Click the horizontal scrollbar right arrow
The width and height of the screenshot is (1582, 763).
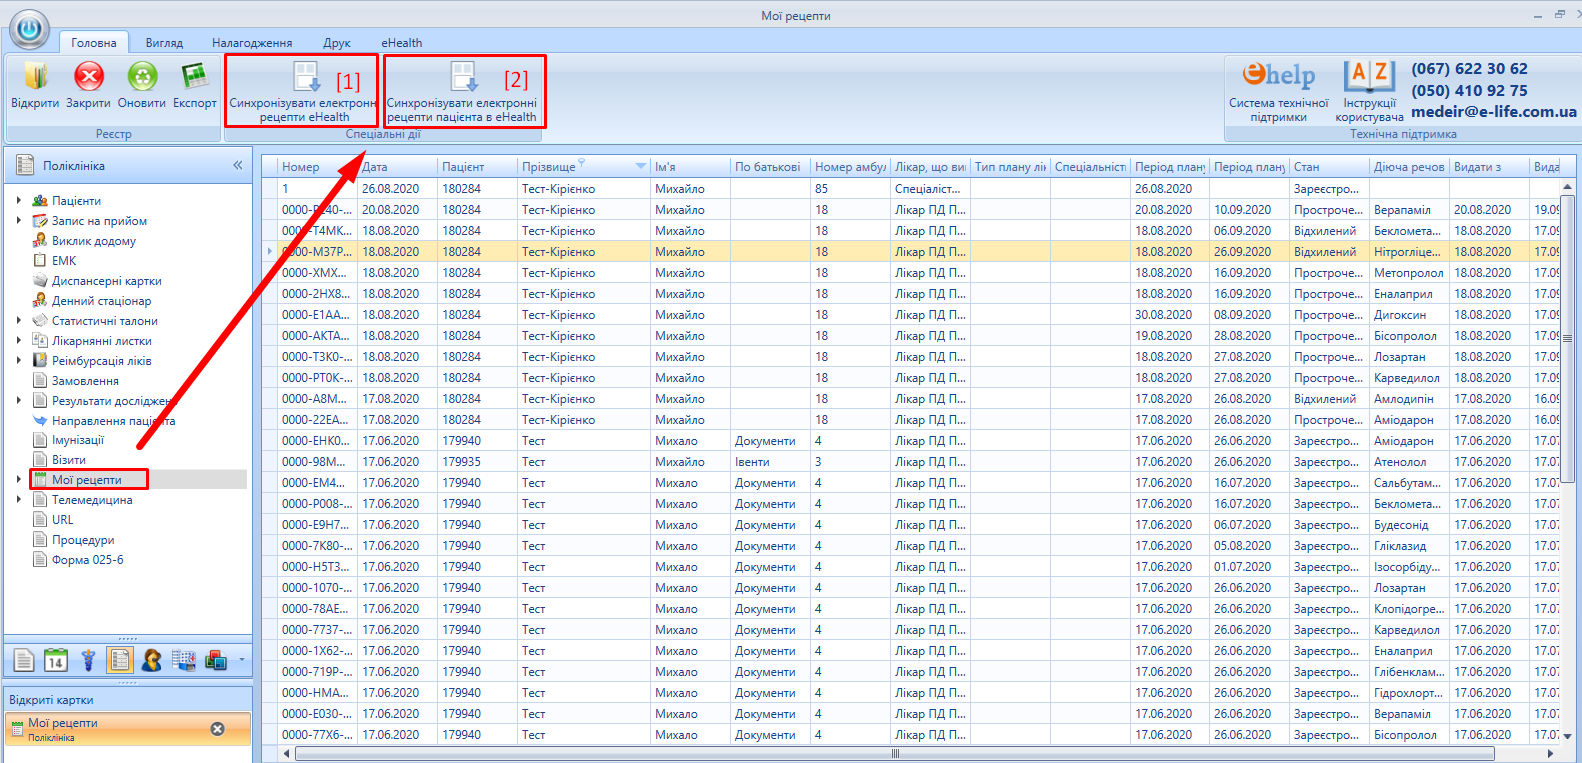[1553, 753]
